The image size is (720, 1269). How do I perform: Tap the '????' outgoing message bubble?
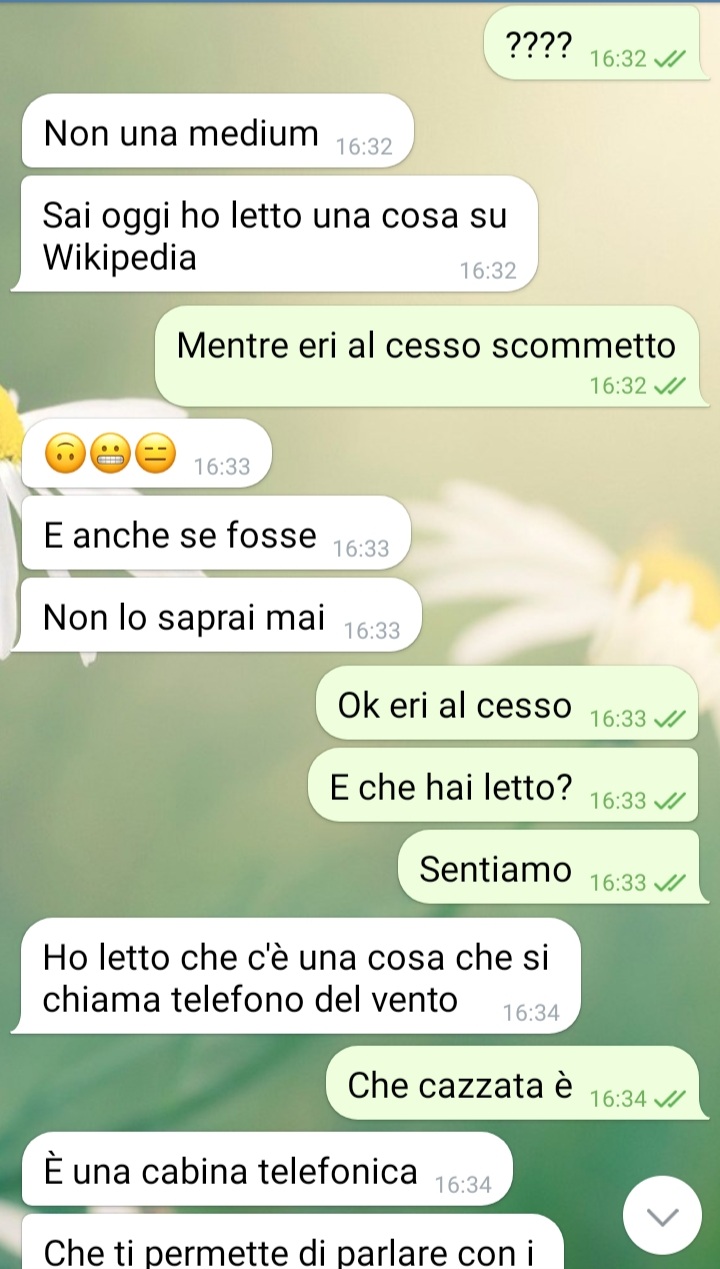pos(591,42)
